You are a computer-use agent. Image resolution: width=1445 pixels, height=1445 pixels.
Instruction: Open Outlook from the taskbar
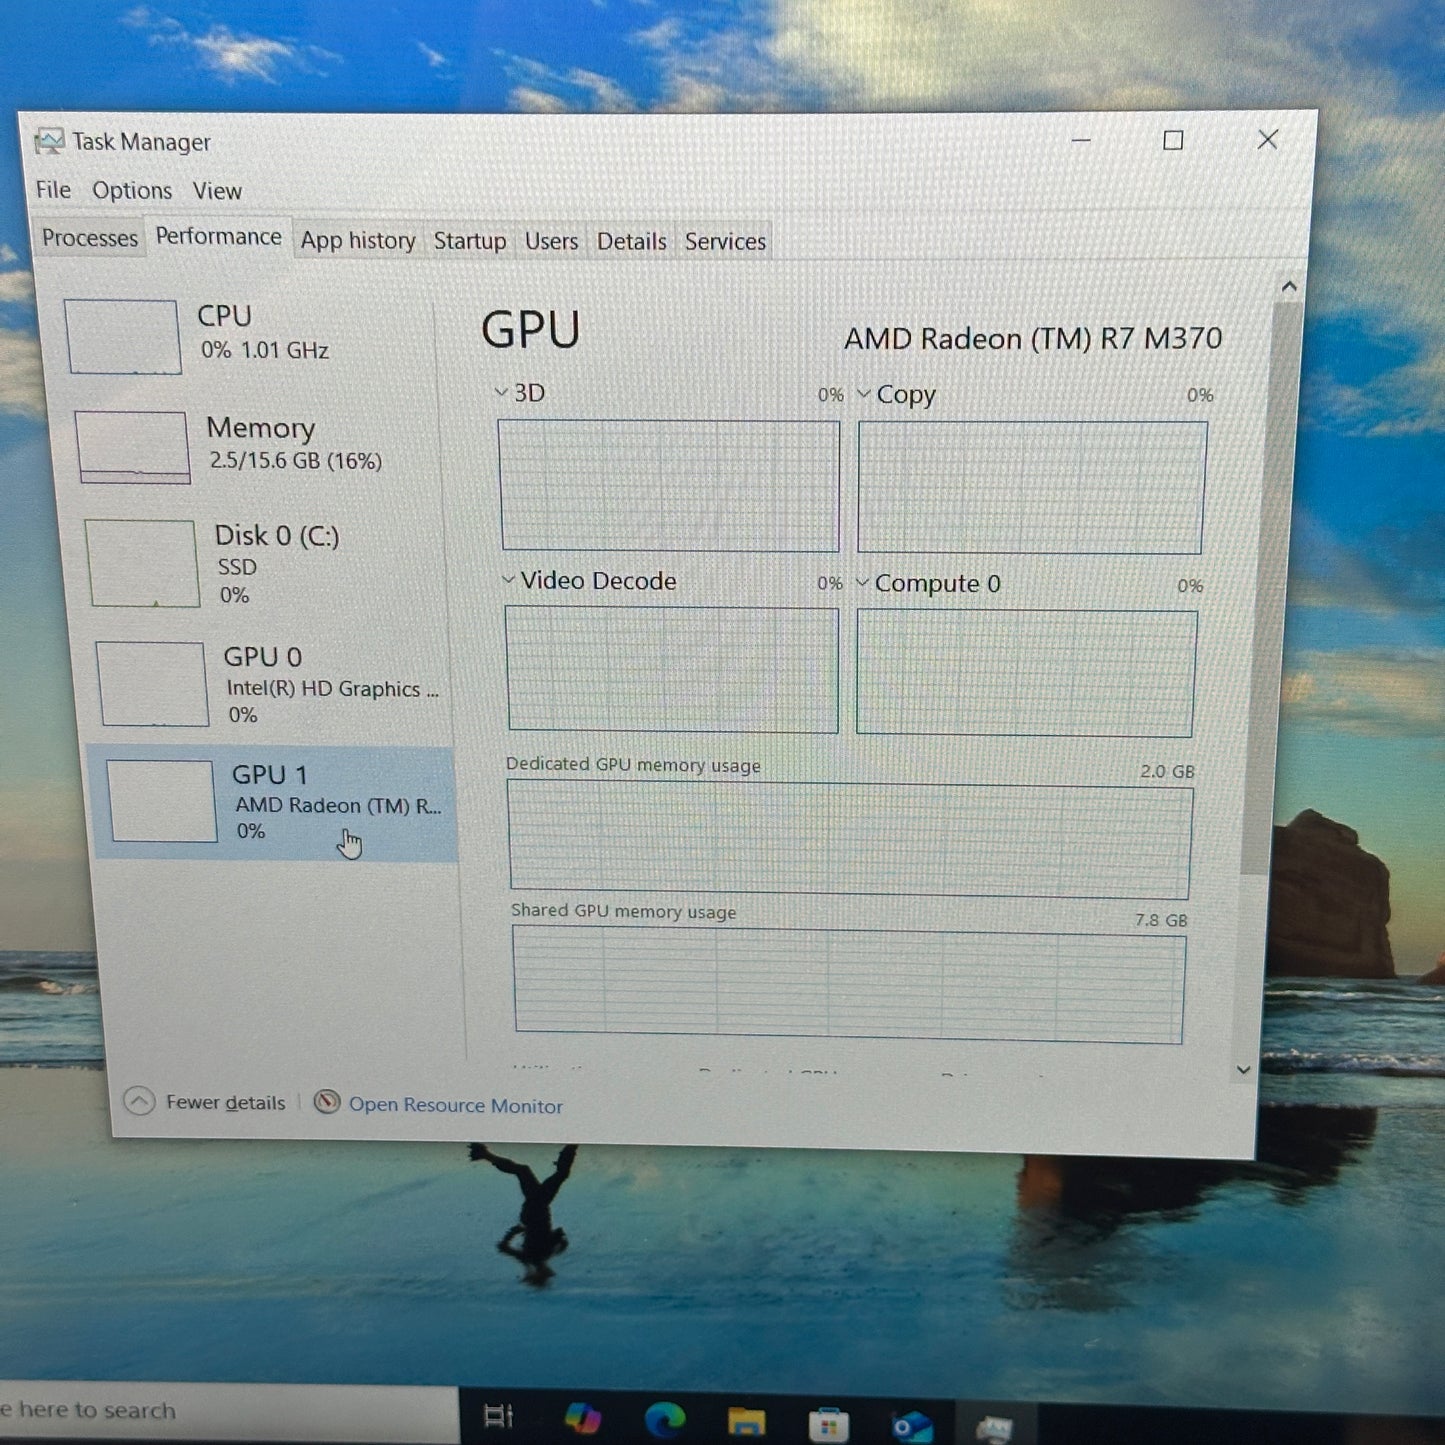tap(912, 1426)
